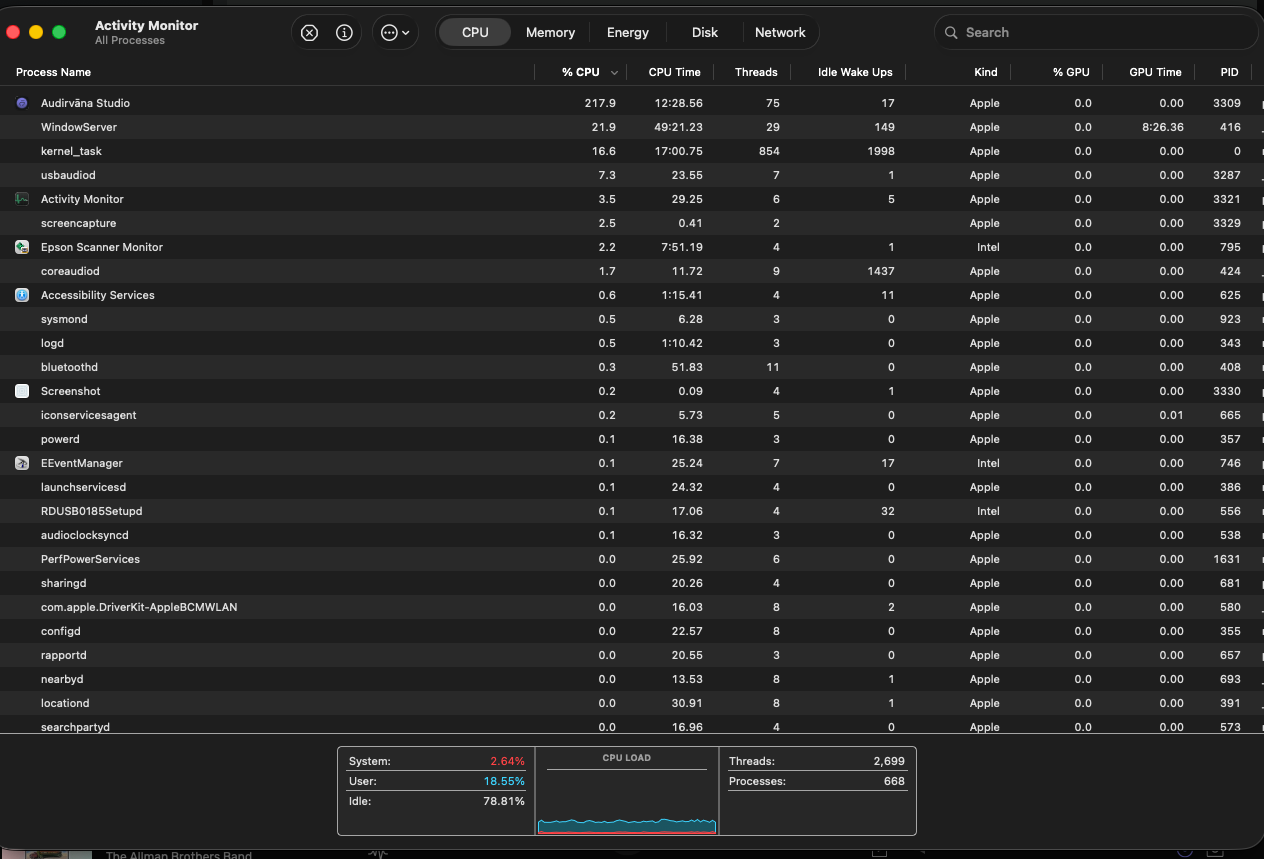Click the Epson Scanner Monitor icon
Screen dimensions: 1264x859
tap(22, 247)
